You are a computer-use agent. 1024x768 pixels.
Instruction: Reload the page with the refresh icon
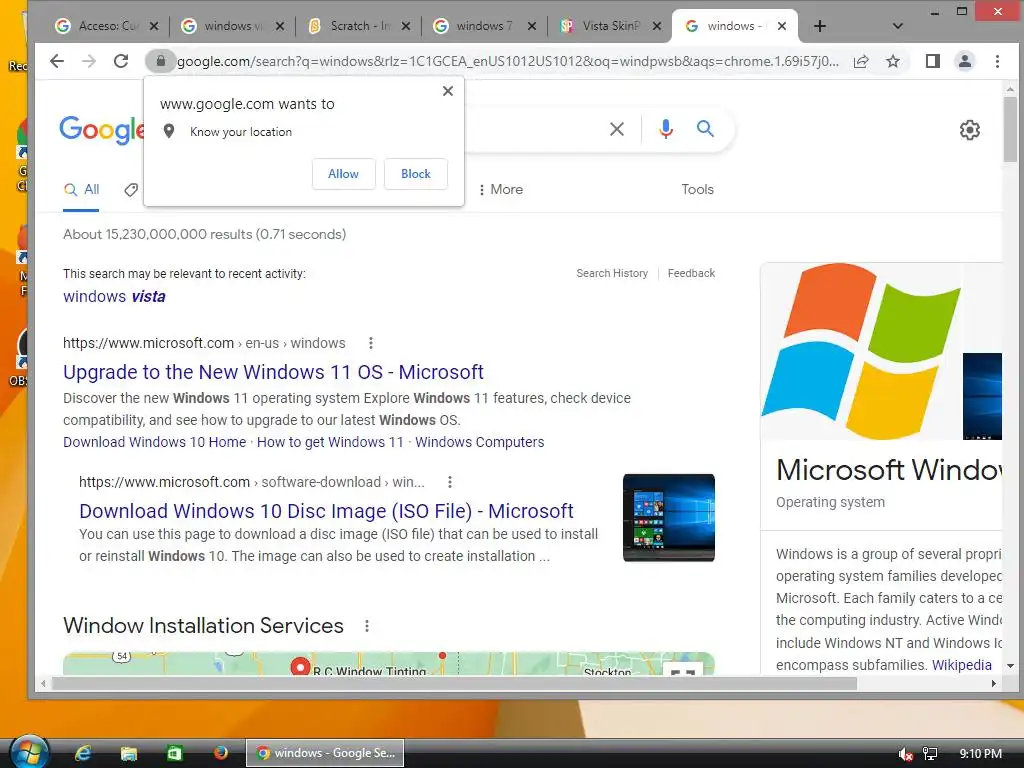pos(121,61)
